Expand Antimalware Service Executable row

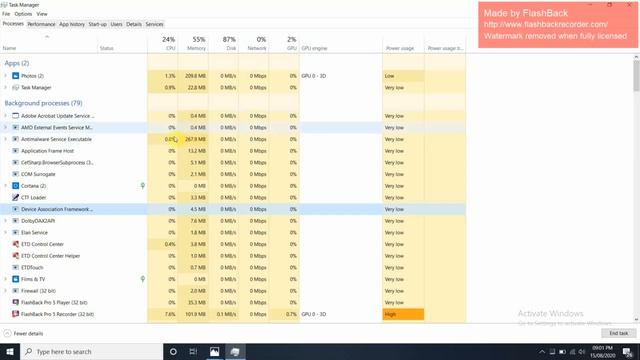pyautogui.click(x=6, y=139)
